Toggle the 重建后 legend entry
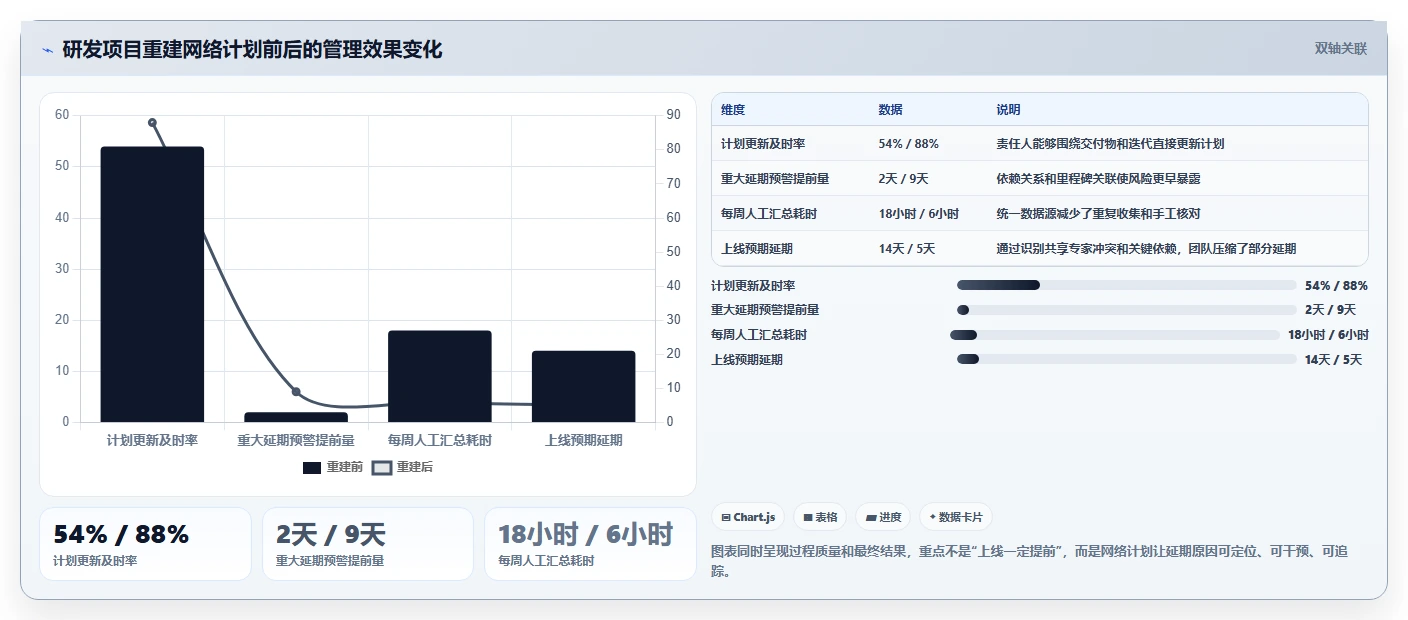Screen dimensions: 1408x620 402,467
